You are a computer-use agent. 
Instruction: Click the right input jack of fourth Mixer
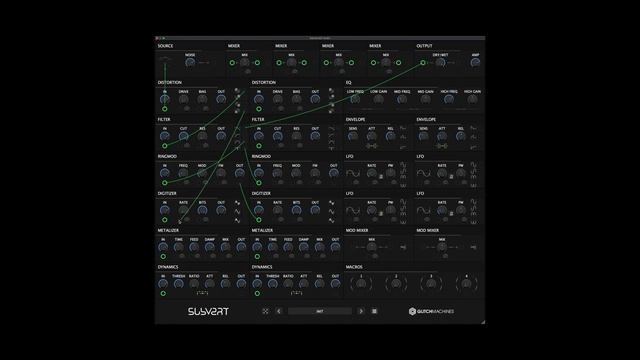coord(398,63)
